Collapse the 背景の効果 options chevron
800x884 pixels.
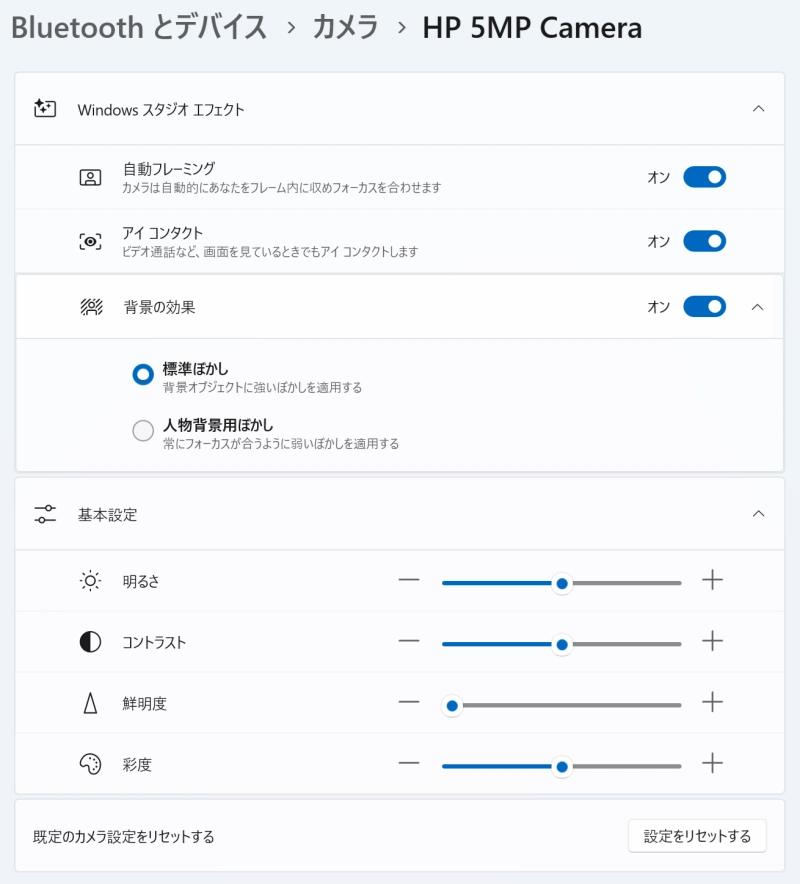pyautogui.click(x=758, y=307)
